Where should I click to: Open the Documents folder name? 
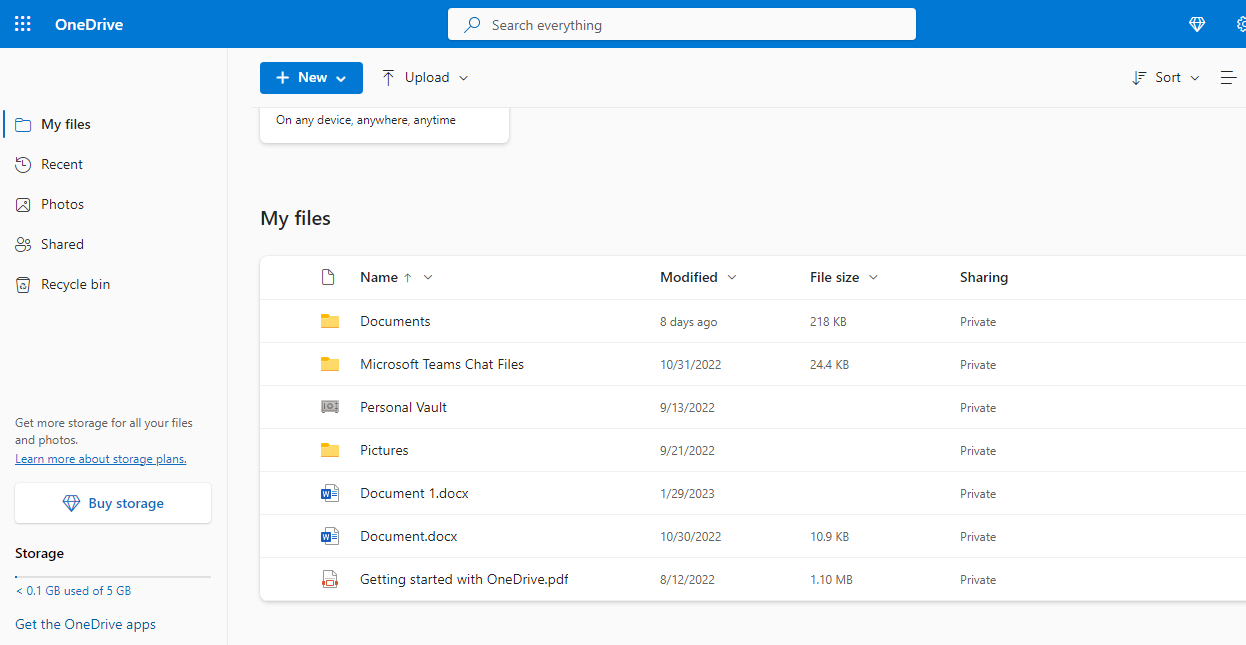(395, 321)
